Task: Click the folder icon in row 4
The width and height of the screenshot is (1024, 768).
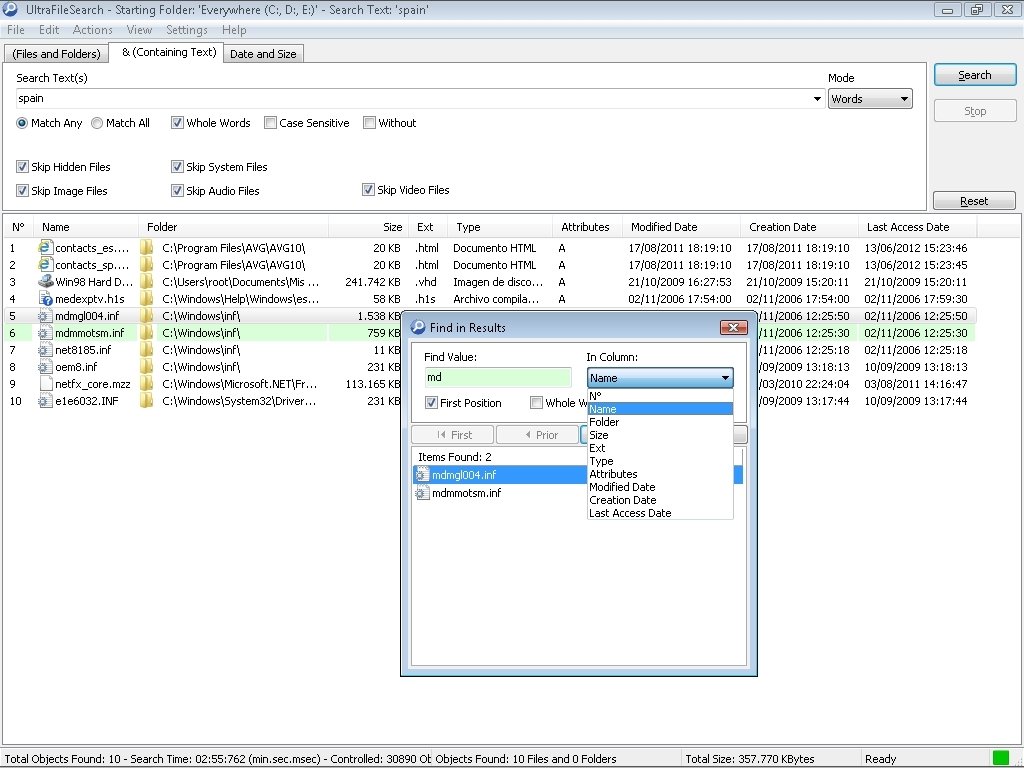Action: (148, 298)
